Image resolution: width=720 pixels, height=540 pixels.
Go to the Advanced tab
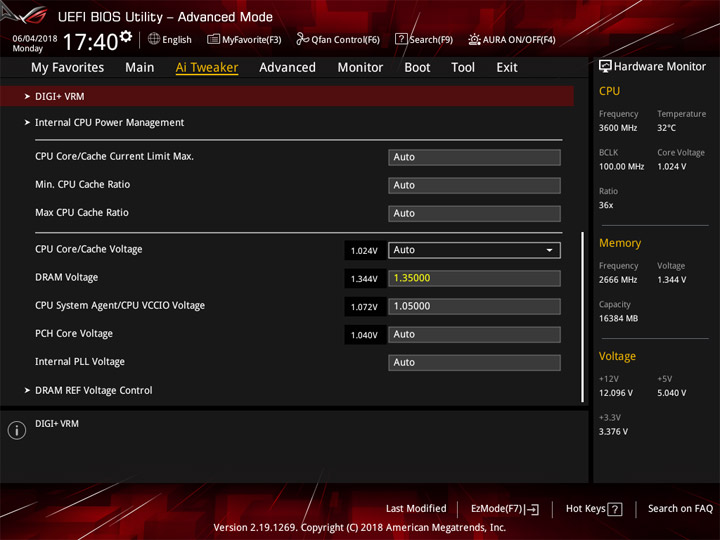[287, 68]
